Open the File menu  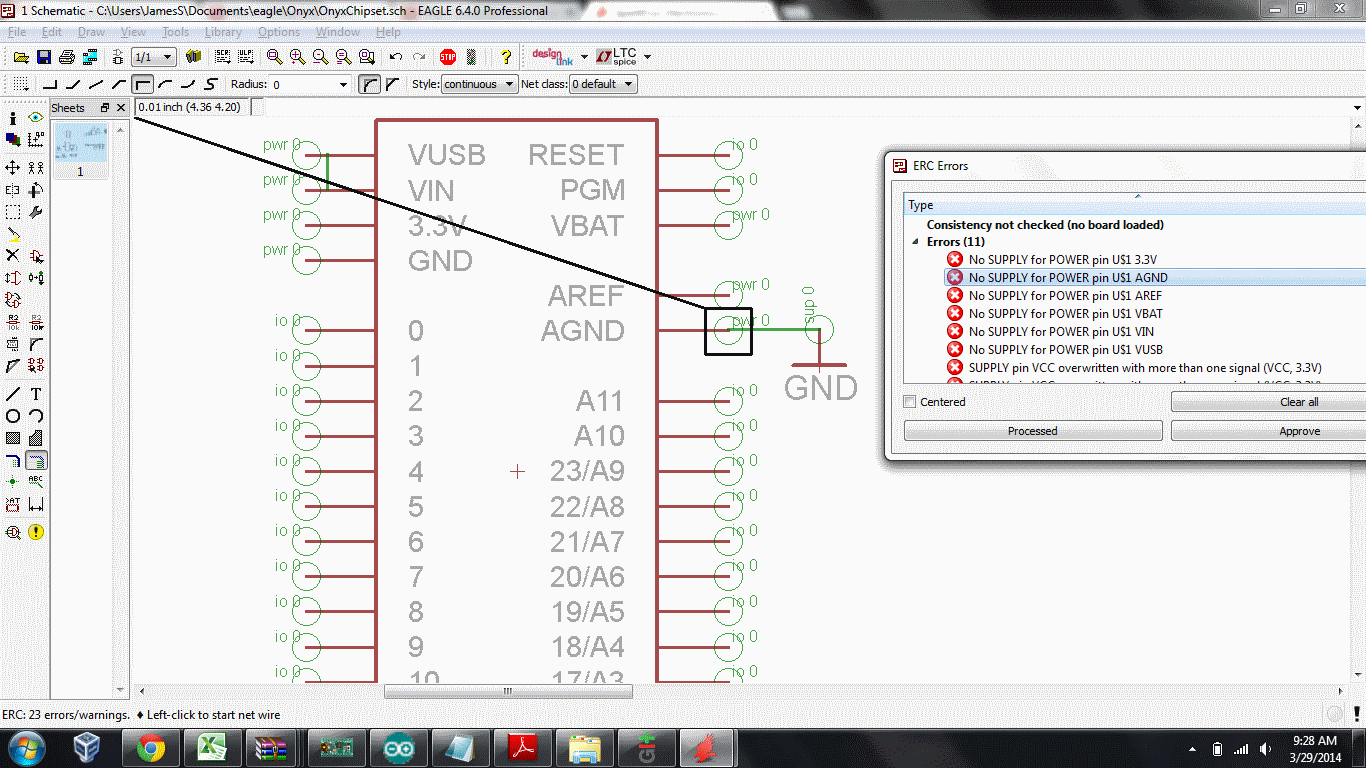(17, 32)
